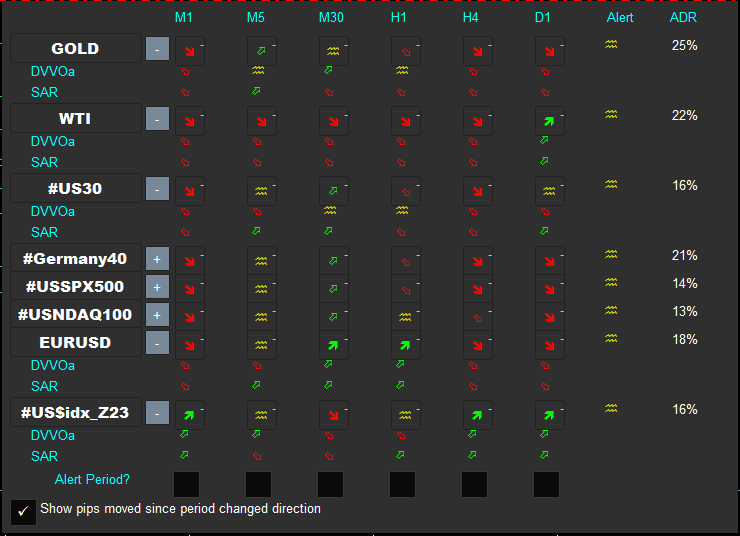Click GOLD D1 red down-arrow cell
Screen dimensions: 740x536
pyautogui.click(x=550, y=50)
